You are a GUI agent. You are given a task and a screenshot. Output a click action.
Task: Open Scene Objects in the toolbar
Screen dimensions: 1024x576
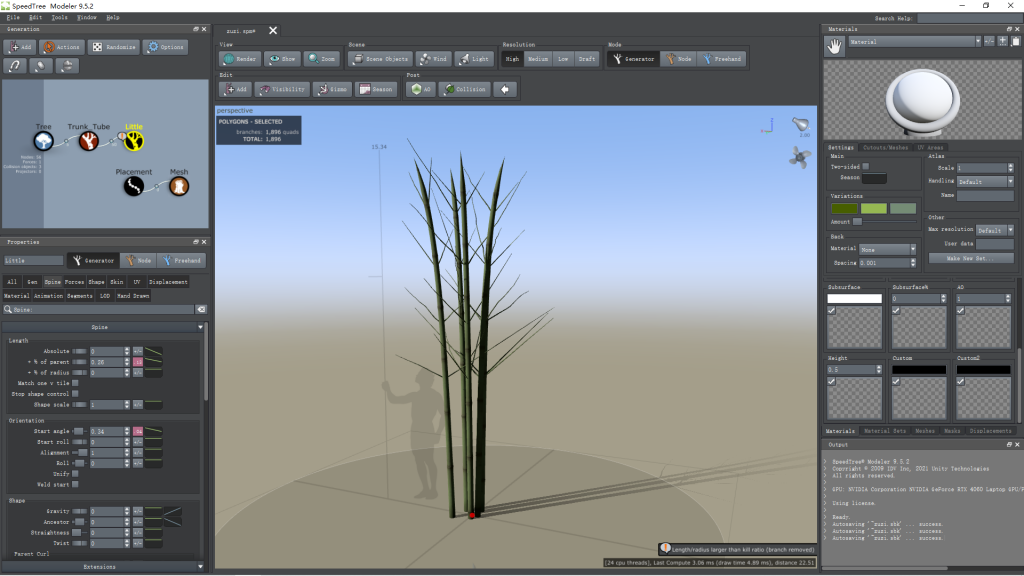coord(381,59)
